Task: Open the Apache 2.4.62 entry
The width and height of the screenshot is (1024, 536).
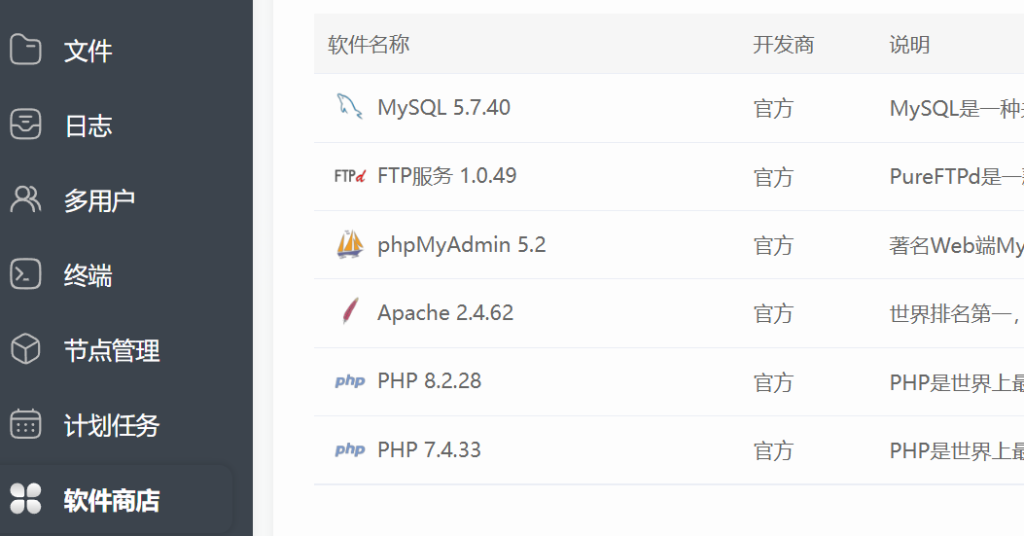Action: [x=445, y=313]
